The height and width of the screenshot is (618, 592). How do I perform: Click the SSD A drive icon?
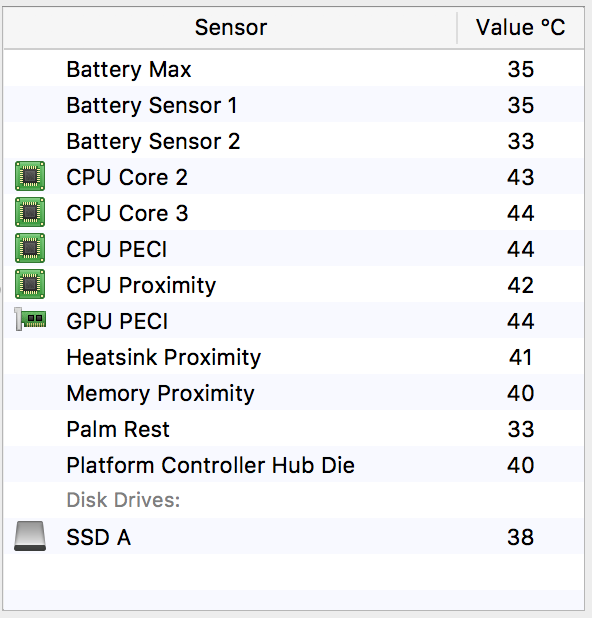30,536
